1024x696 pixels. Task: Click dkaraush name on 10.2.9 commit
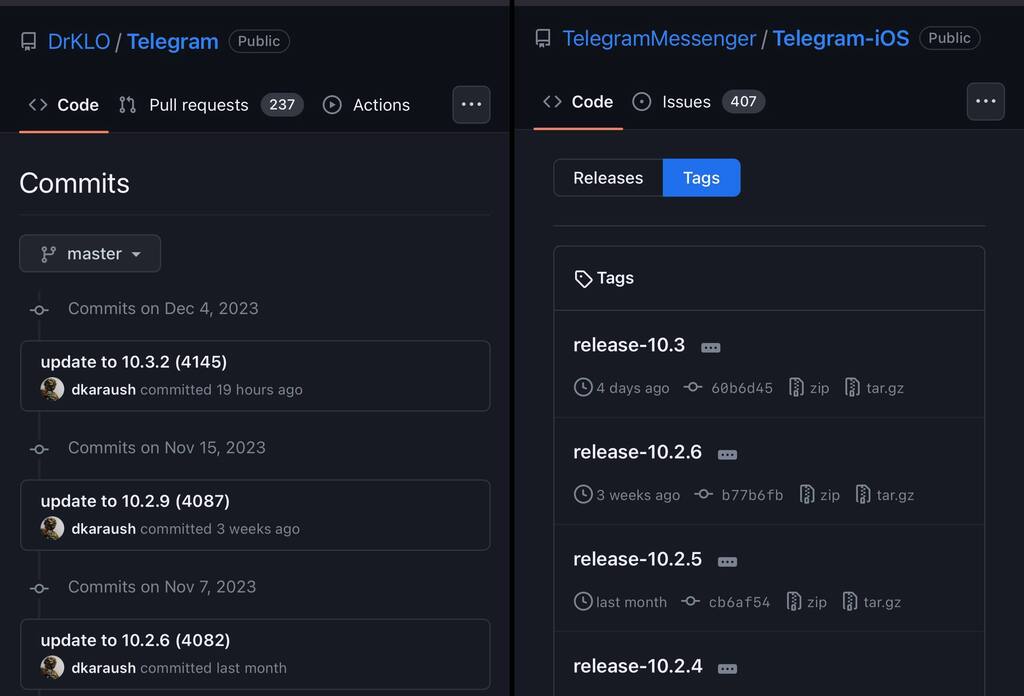(x=103, y=529)
